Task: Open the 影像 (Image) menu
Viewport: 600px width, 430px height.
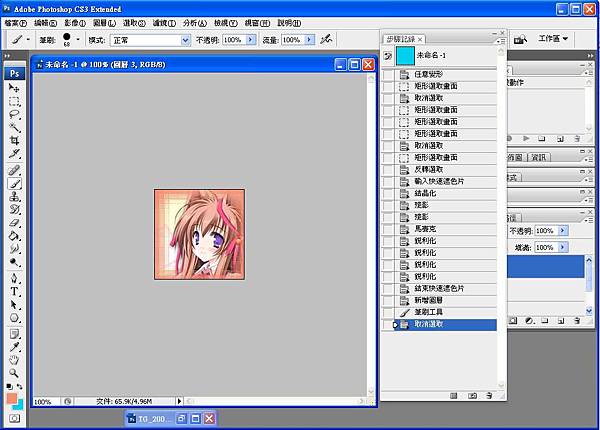Action: (75, 23)
